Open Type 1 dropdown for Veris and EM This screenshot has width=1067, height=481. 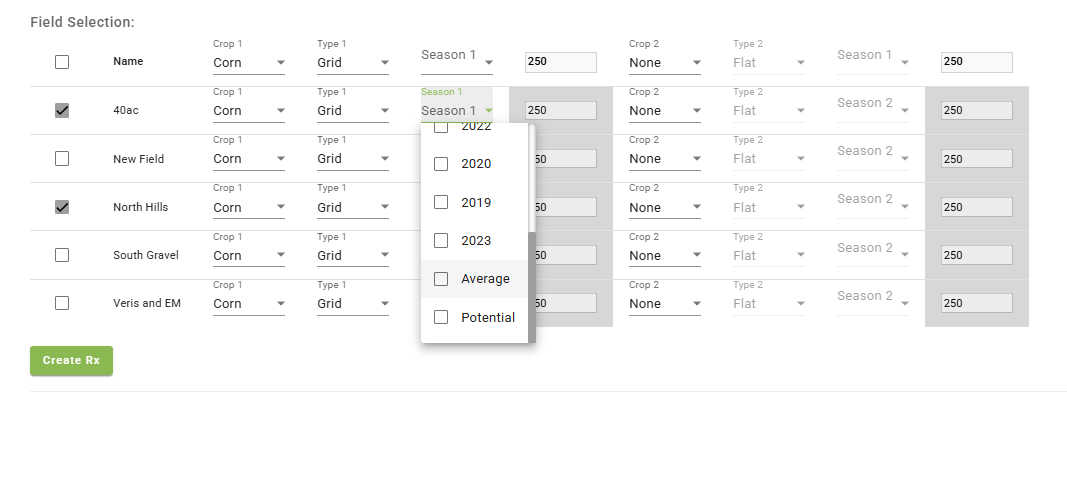[x=353, y=304]
